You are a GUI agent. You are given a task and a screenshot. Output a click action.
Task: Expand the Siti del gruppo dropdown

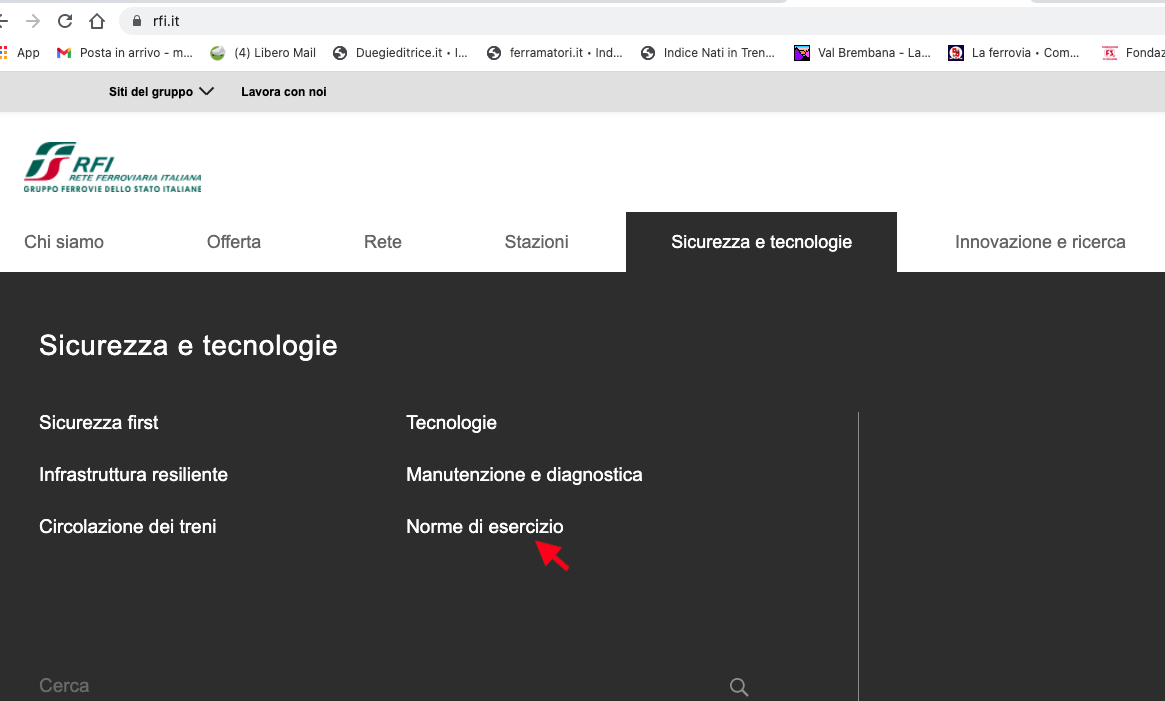161,92
